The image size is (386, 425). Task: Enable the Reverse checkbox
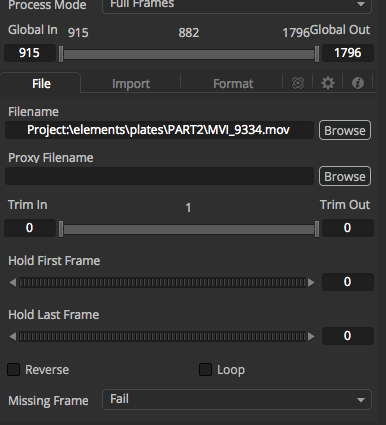[14, 370]
